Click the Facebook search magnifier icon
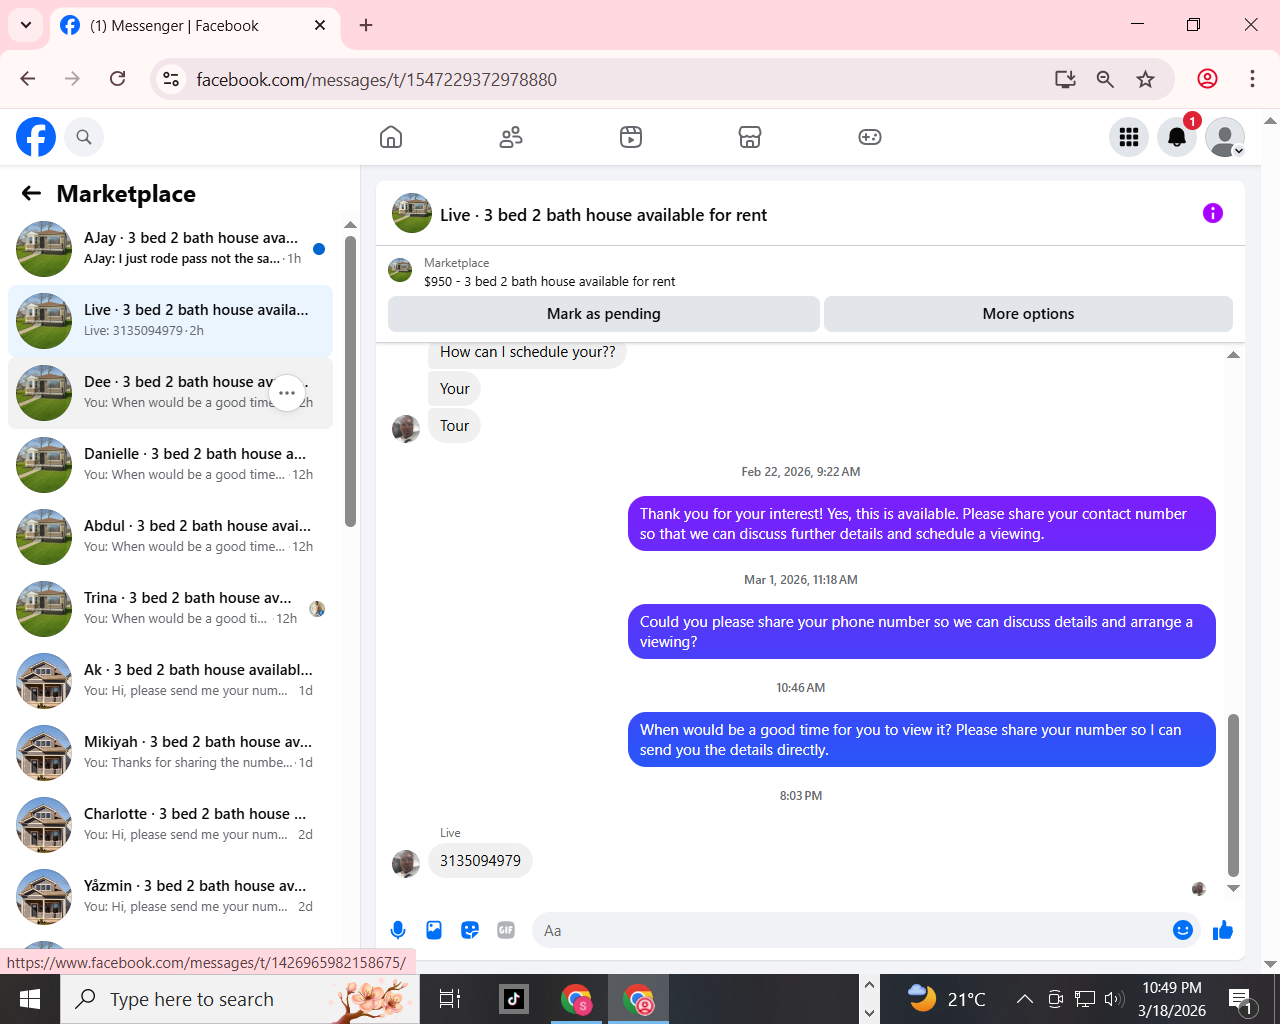This screenshot has height=1024, width=1280. (x=84, y=137)
